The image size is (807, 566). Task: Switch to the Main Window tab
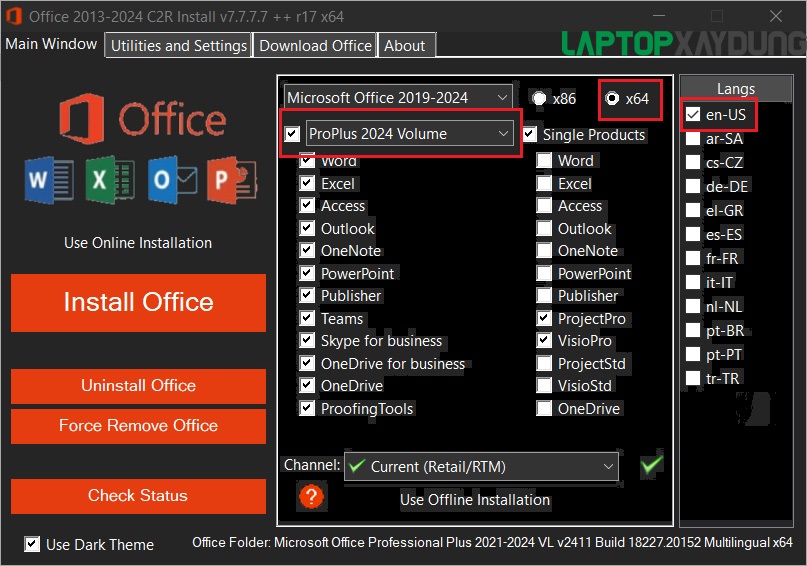[x=51, y=44]
